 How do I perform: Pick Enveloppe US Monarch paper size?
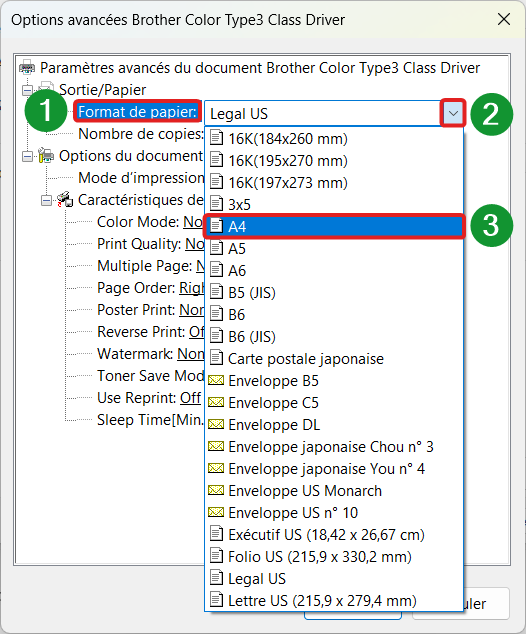point(334,490)
